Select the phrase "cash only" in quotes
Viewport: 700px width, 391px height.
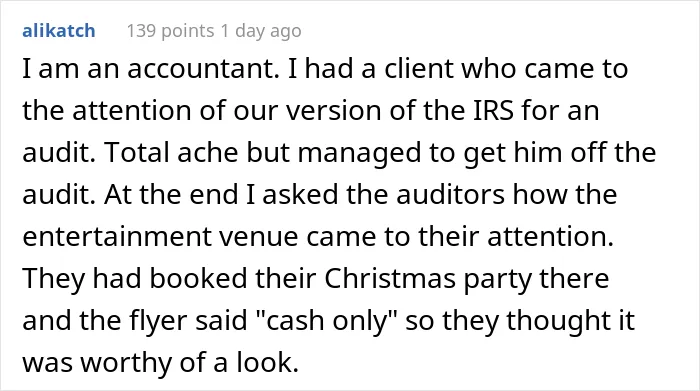(x=326, y=320)
